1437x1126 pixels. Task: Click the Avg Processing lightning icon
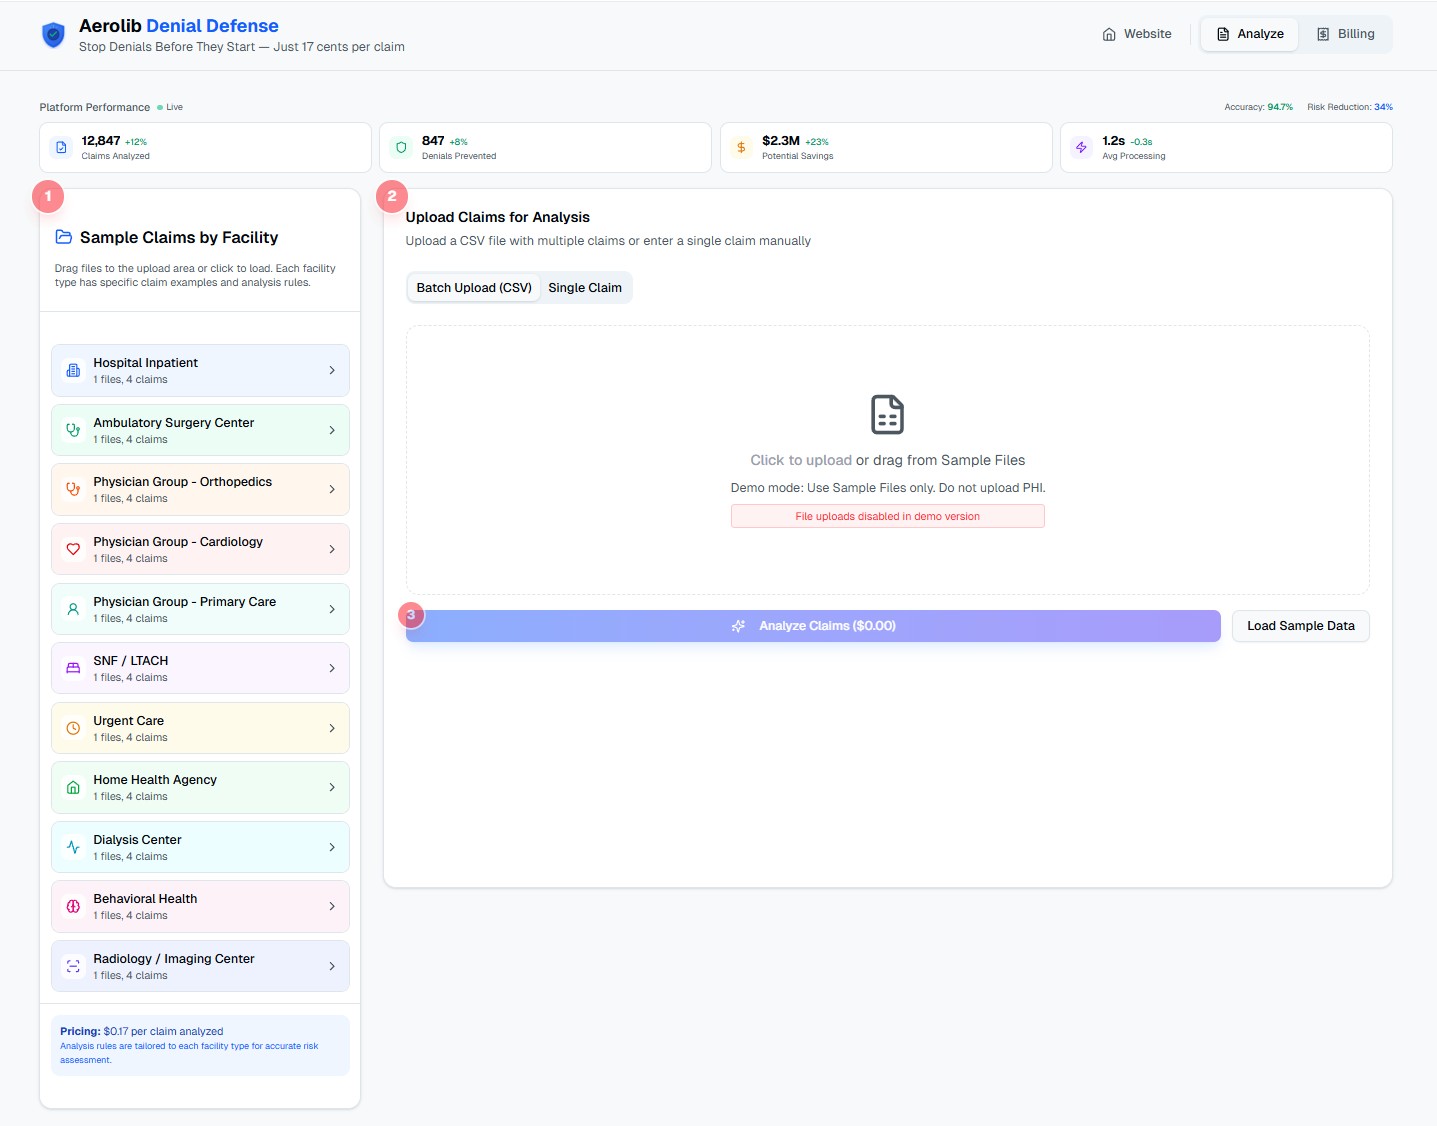pos(1081,147)
